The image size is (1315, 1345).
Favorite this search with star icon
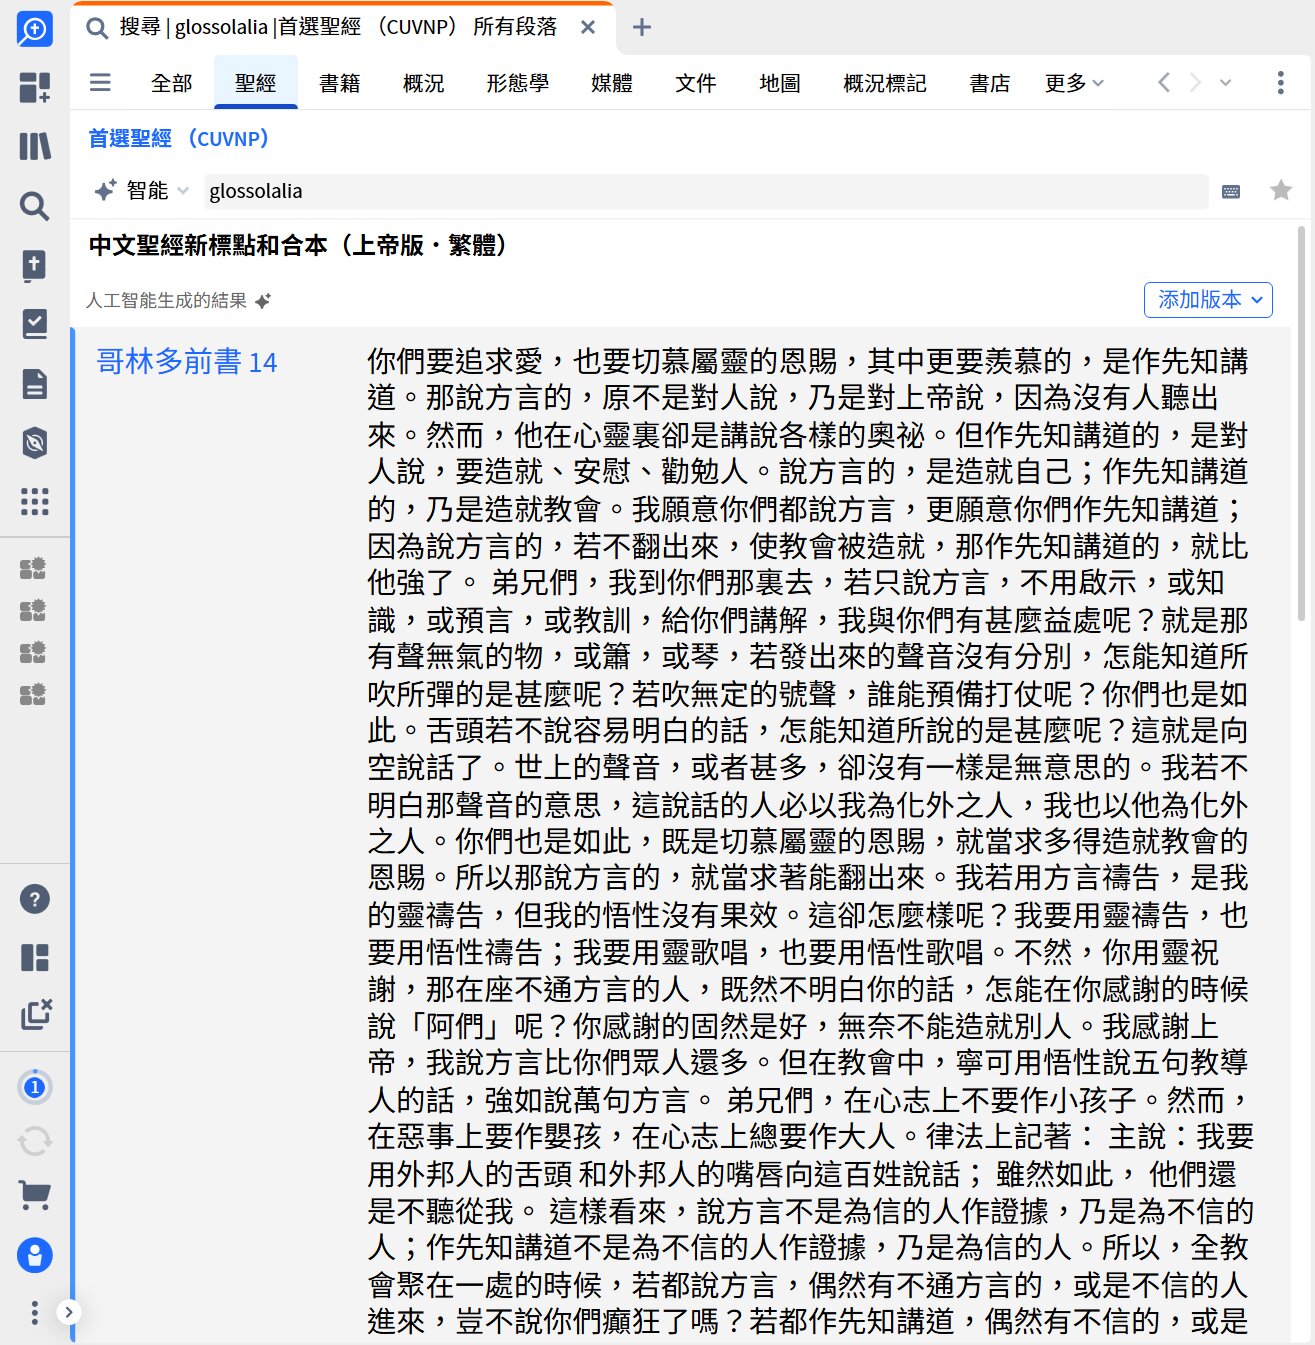1281,190
